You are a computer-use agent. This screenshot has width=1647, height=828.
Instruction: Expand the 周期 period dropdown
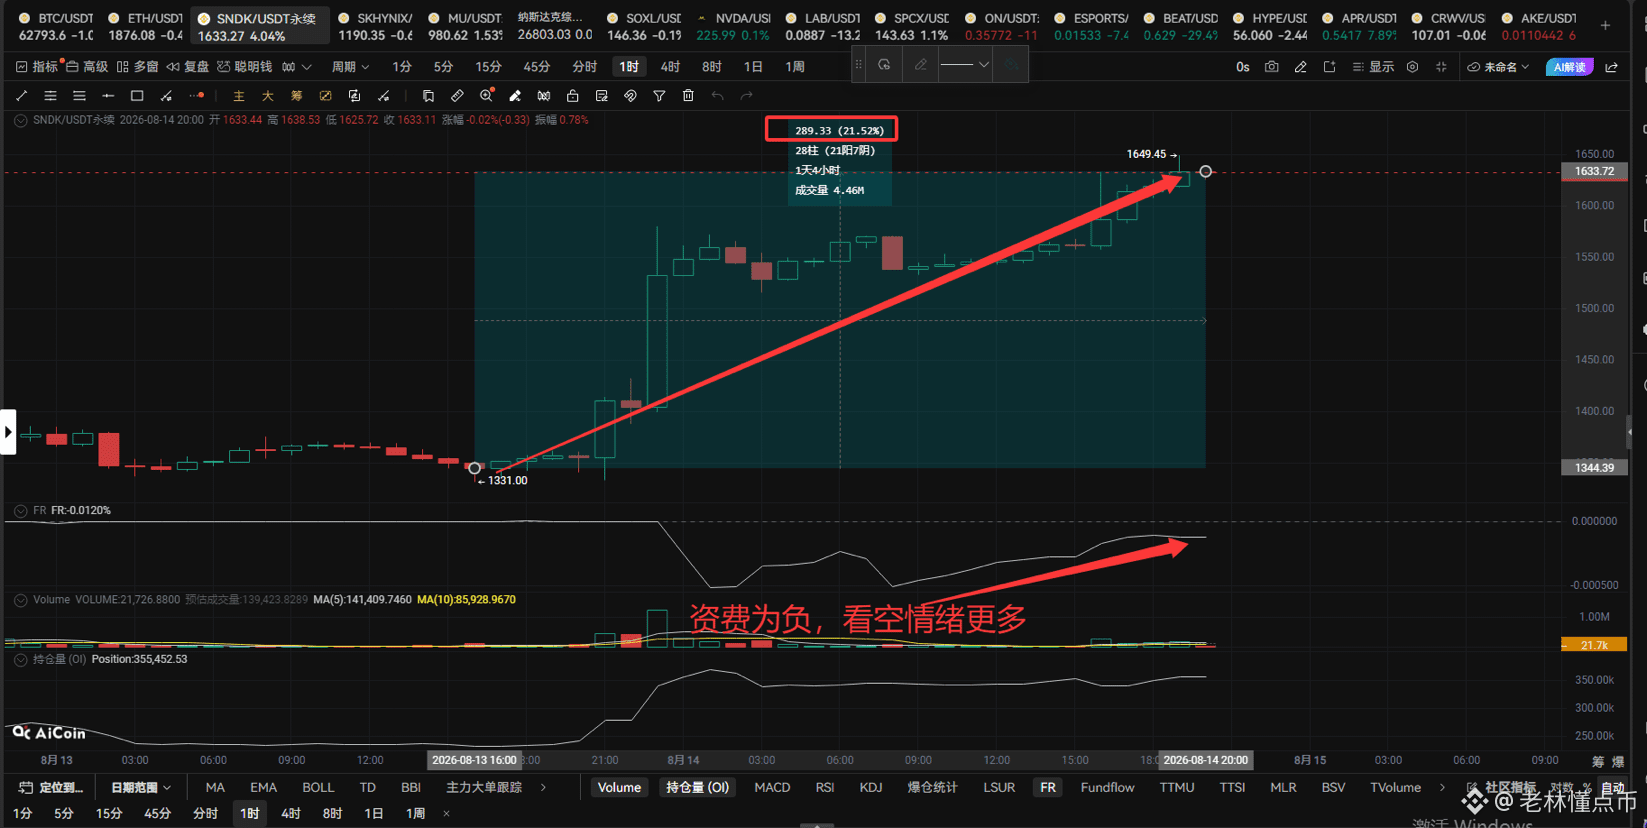click(x=350, y=67)
